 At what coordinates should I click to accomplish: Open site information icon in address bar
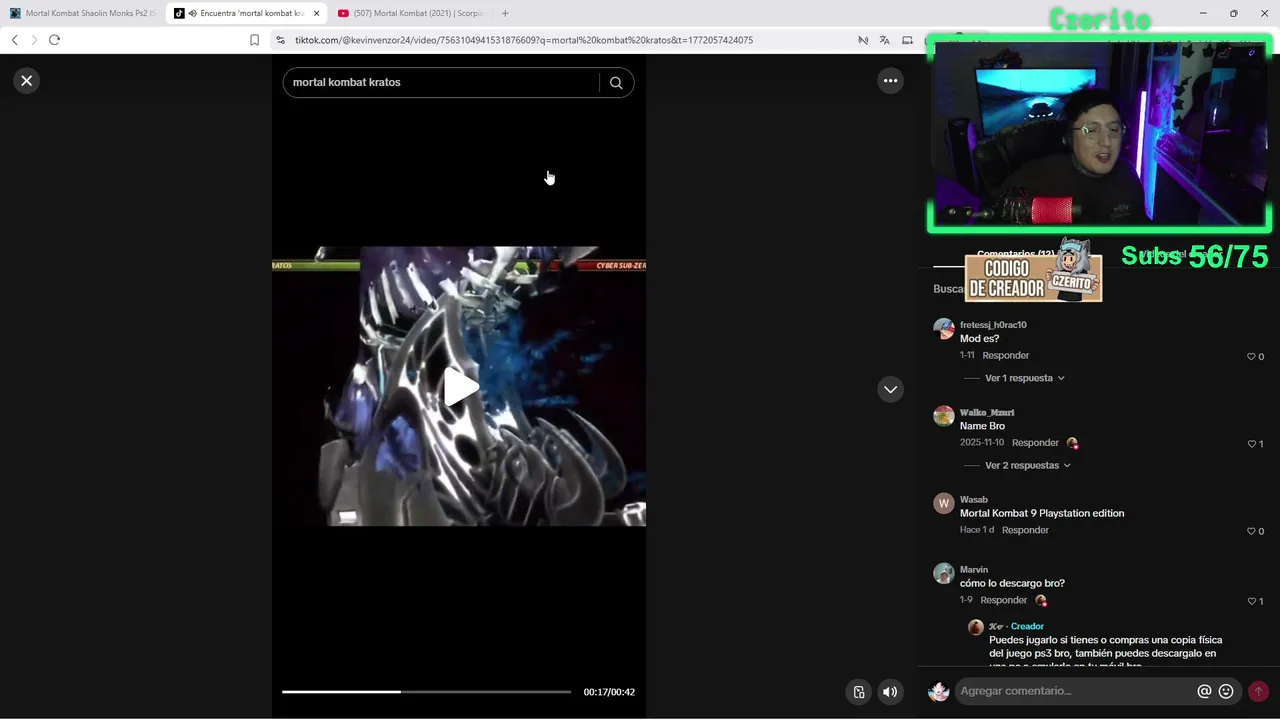[281, 40]
